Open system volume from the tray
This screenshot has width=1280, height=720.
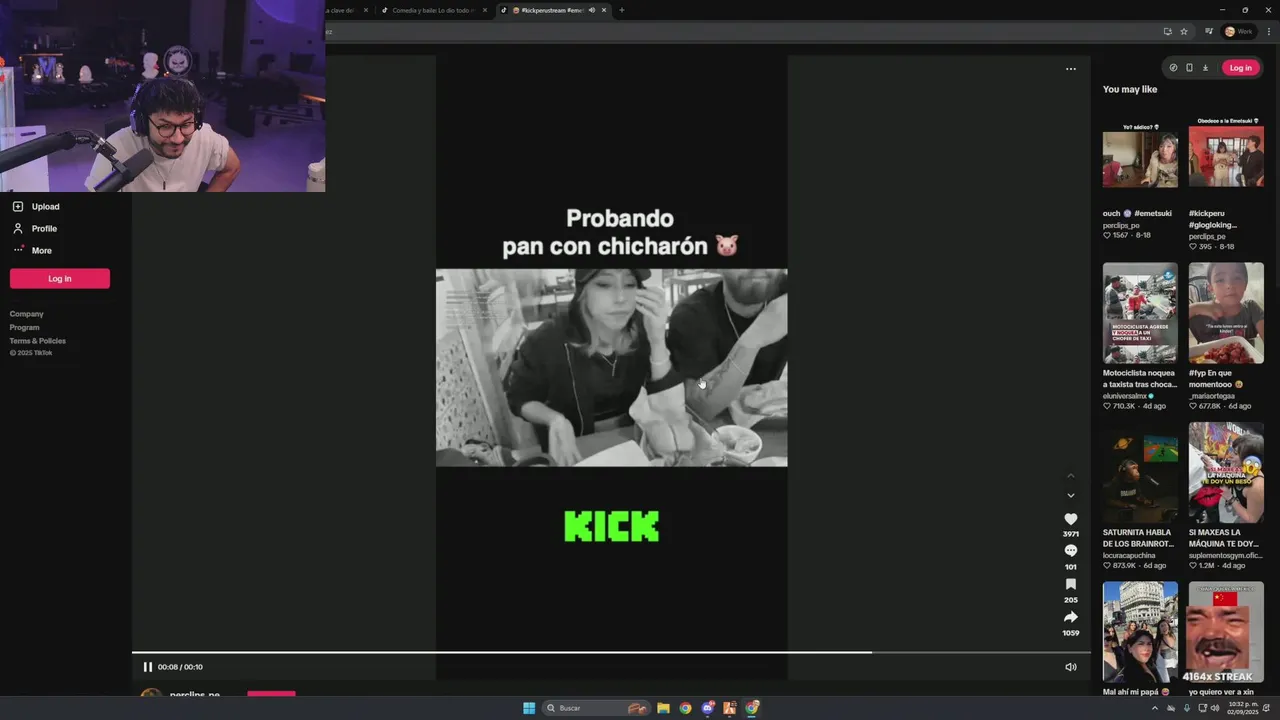[x=1215, y=708]
